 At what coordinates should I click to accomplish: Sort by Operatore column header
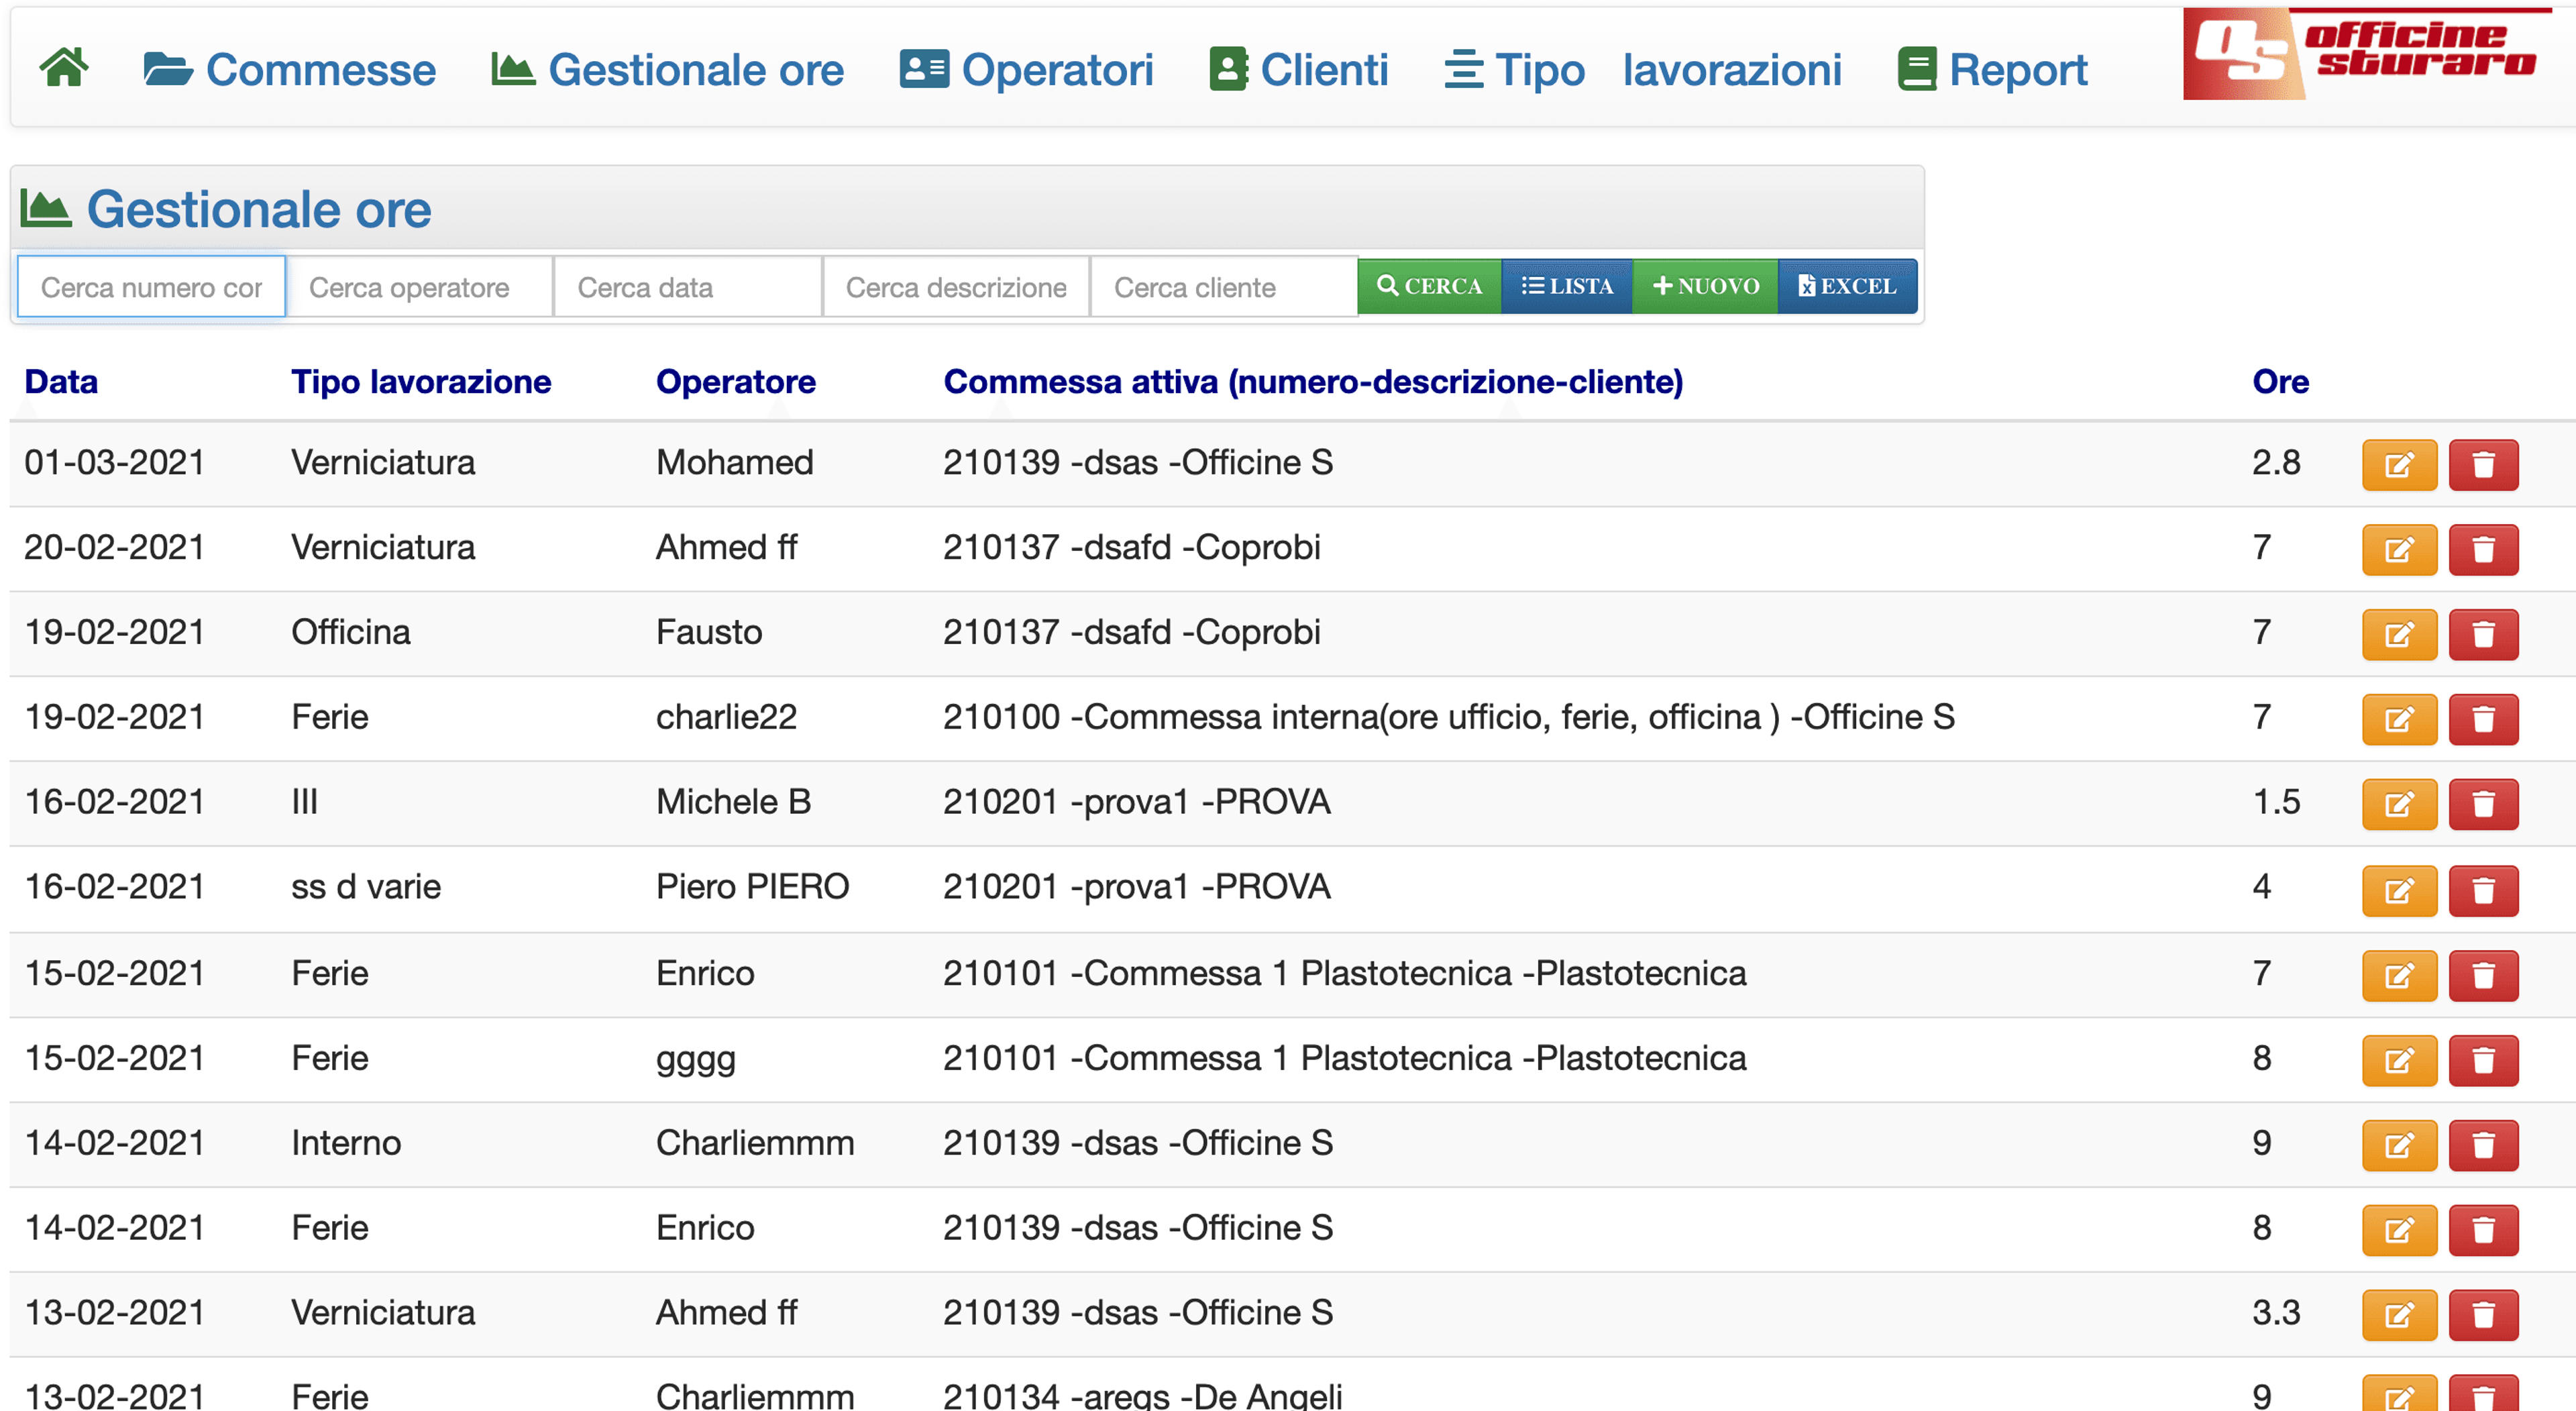[x=736, y=381]
